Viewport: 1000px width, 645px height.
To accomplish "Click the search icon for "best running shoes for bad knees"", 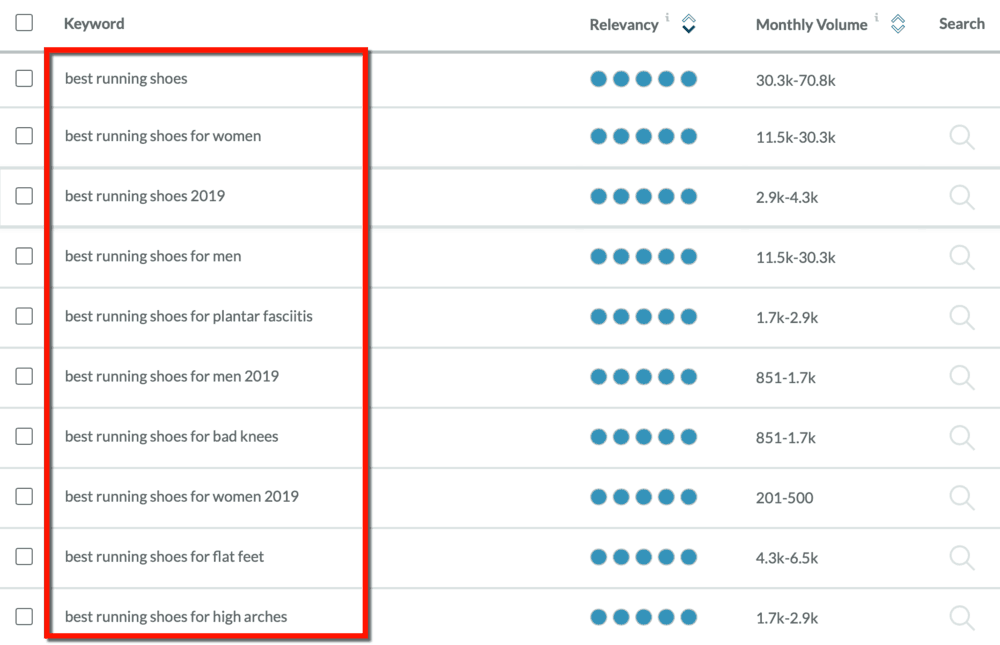I will 962,437.
